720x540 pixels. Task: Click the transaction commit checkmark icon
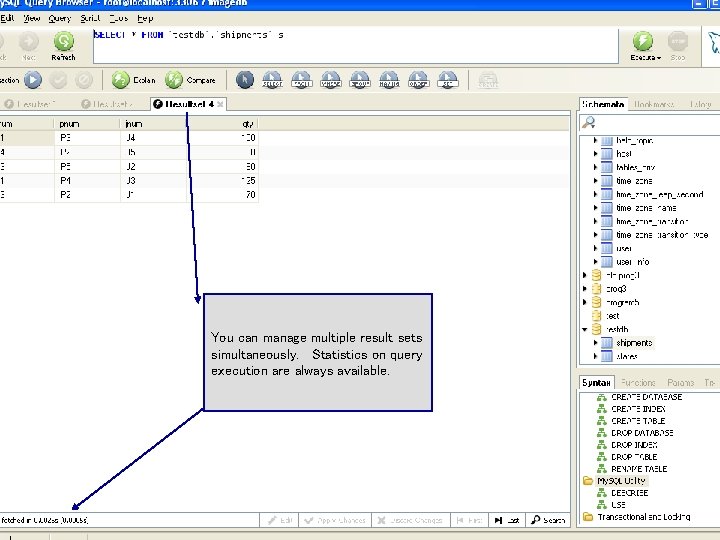(x=58, y=80)
